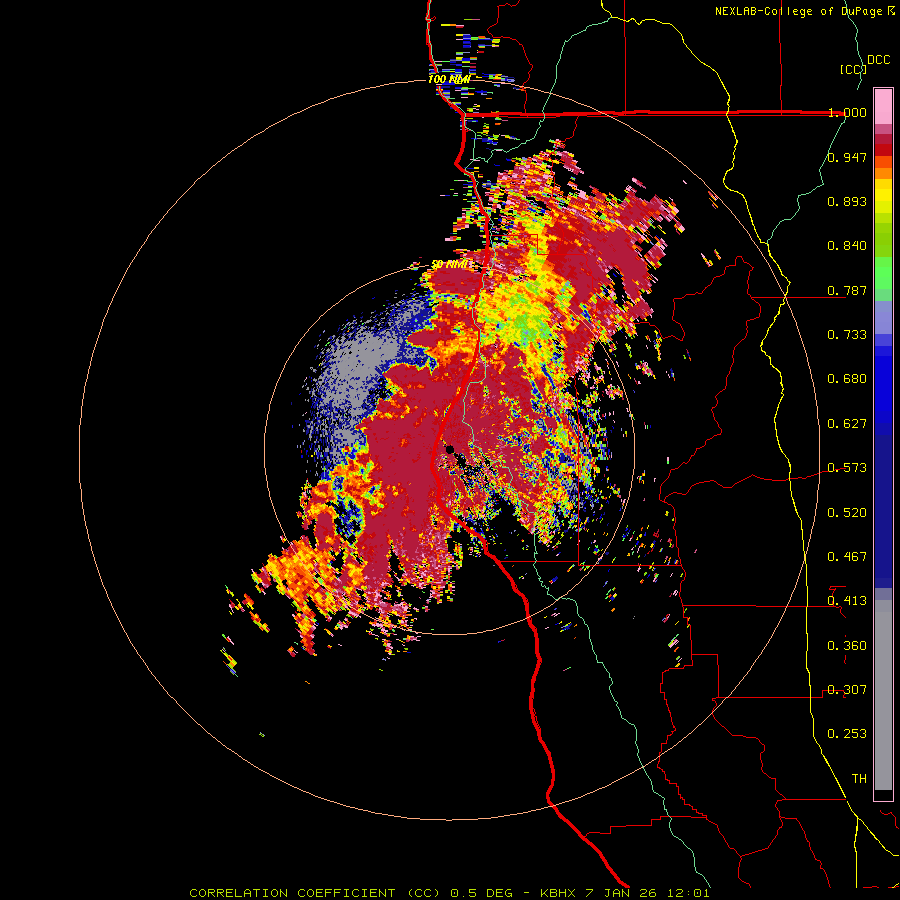Image resolution: width=900 pixels, height=900 pixels.
Task: Select the 50 NM range ring label
Action: click(x=449, y=265)
